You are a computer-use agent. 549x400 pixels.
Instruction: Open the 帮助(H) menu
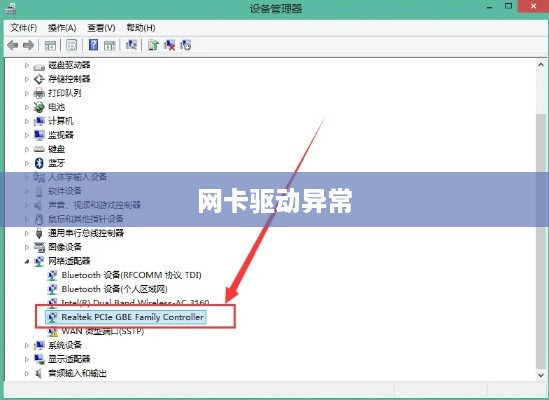coord(141,28)
